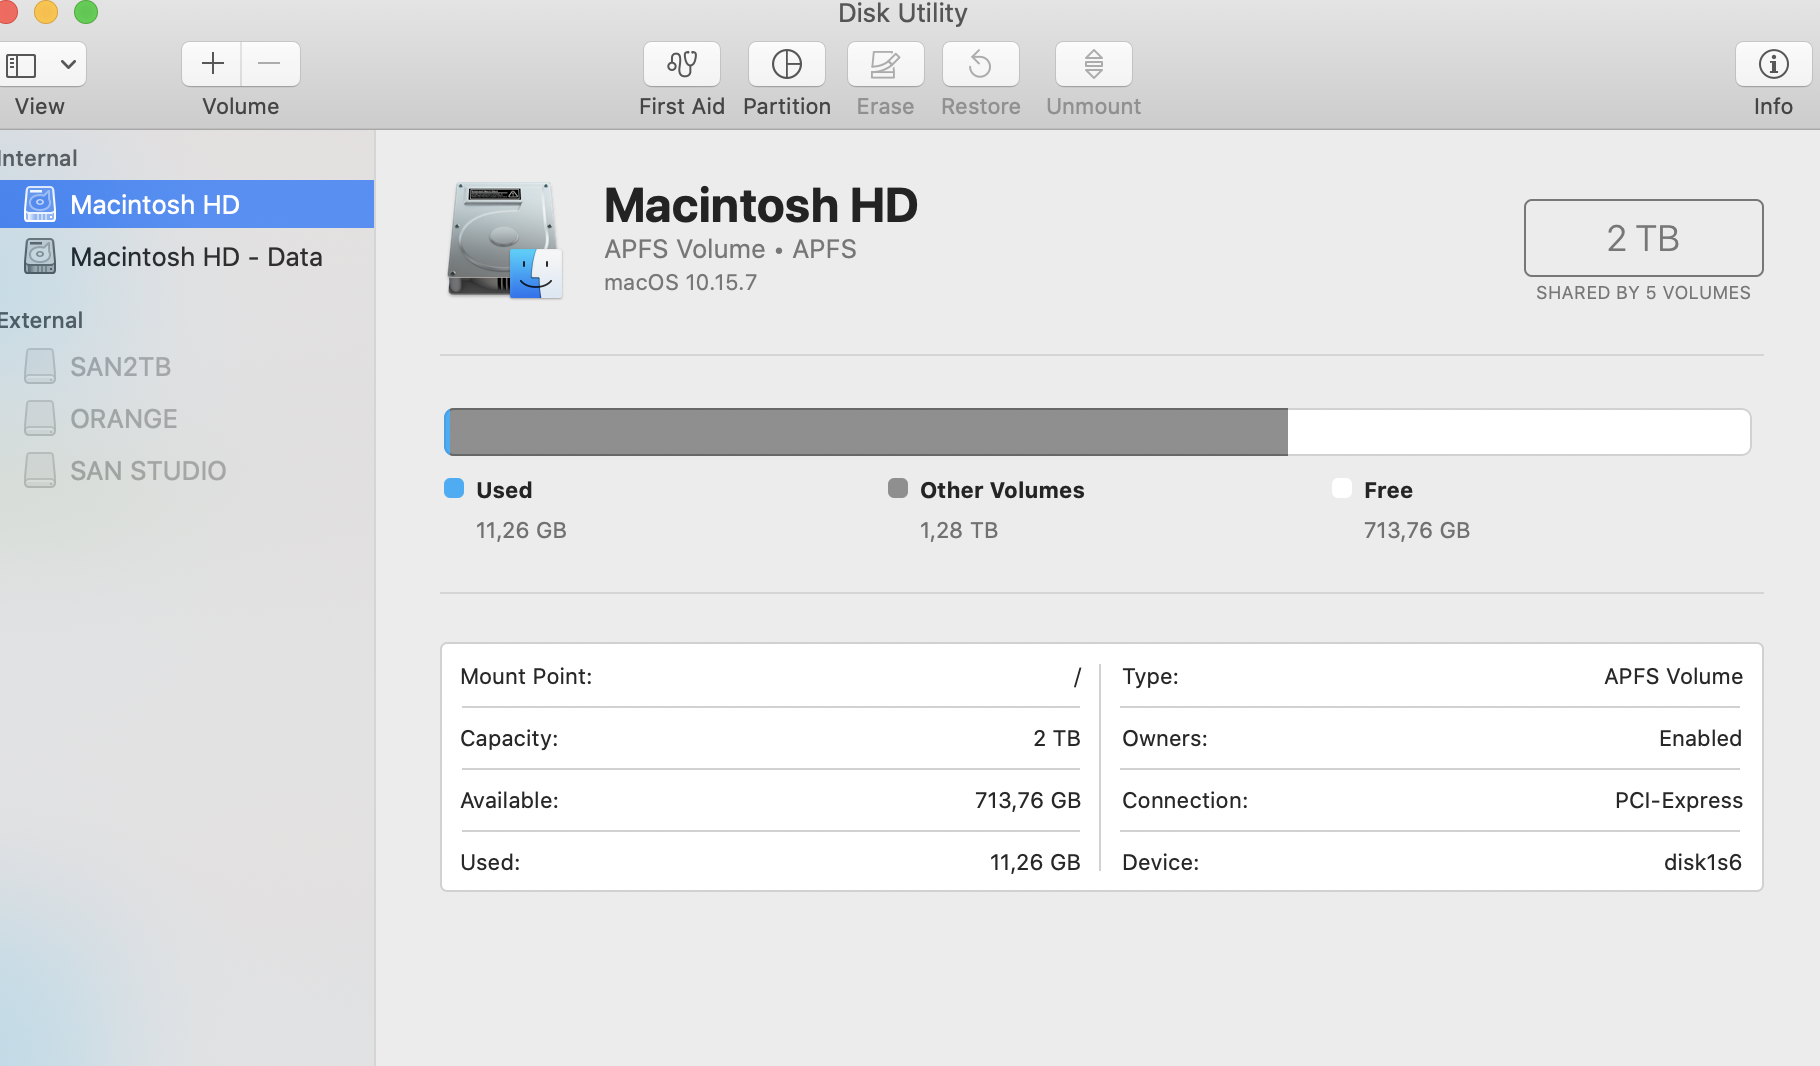Screen dimensions: 1820x1066
Task: Click the Connection 'PCI-Express' value
Action: pos(1678,800)
